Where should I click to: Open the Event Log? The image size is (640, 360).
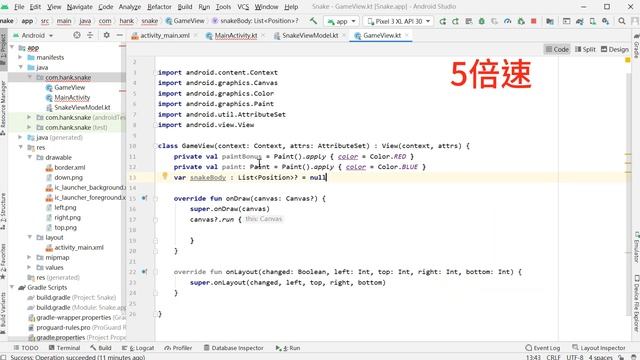[542, 348]
